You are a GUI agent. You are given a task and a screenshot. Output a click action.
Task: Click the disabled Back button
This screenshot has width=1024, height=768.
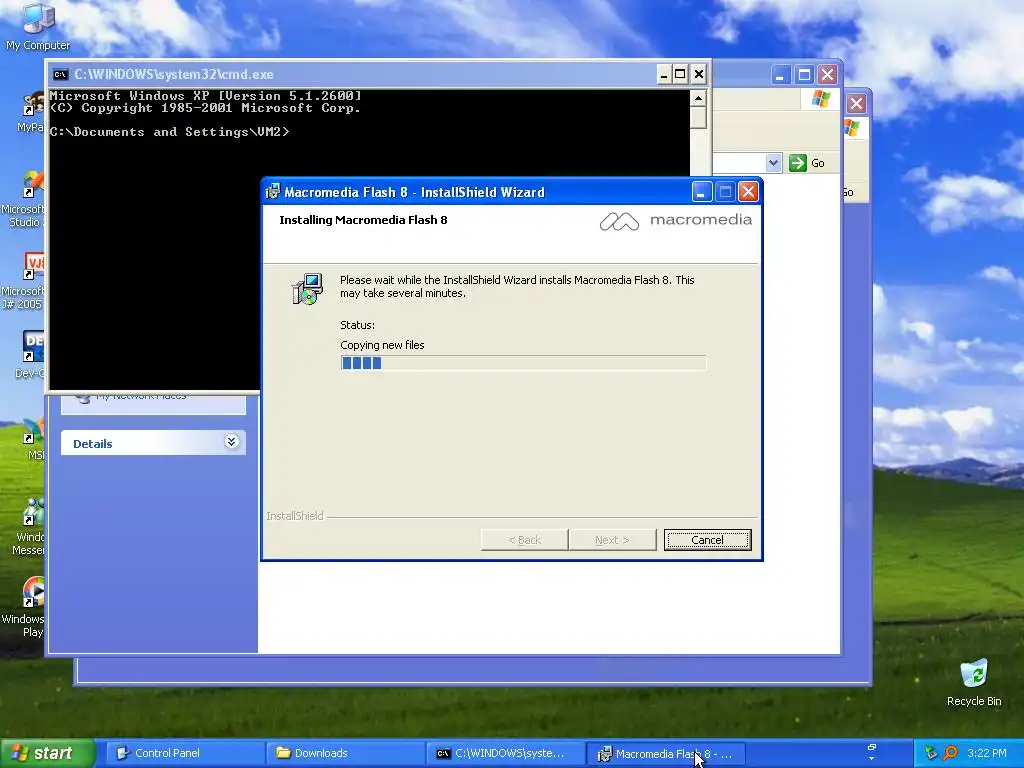(524, 540)
